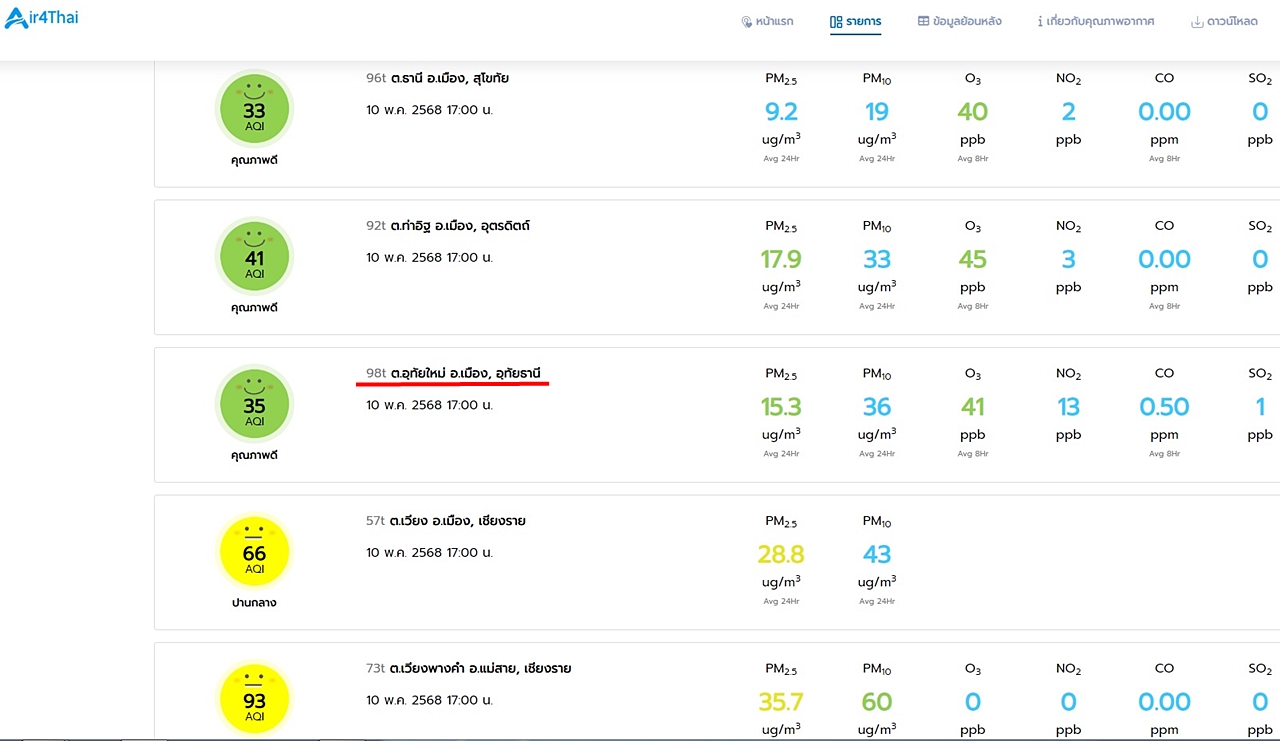Click the green AQI 41 face icon
Viewport: 1280px width, 741px height.
tap(254, 258)
